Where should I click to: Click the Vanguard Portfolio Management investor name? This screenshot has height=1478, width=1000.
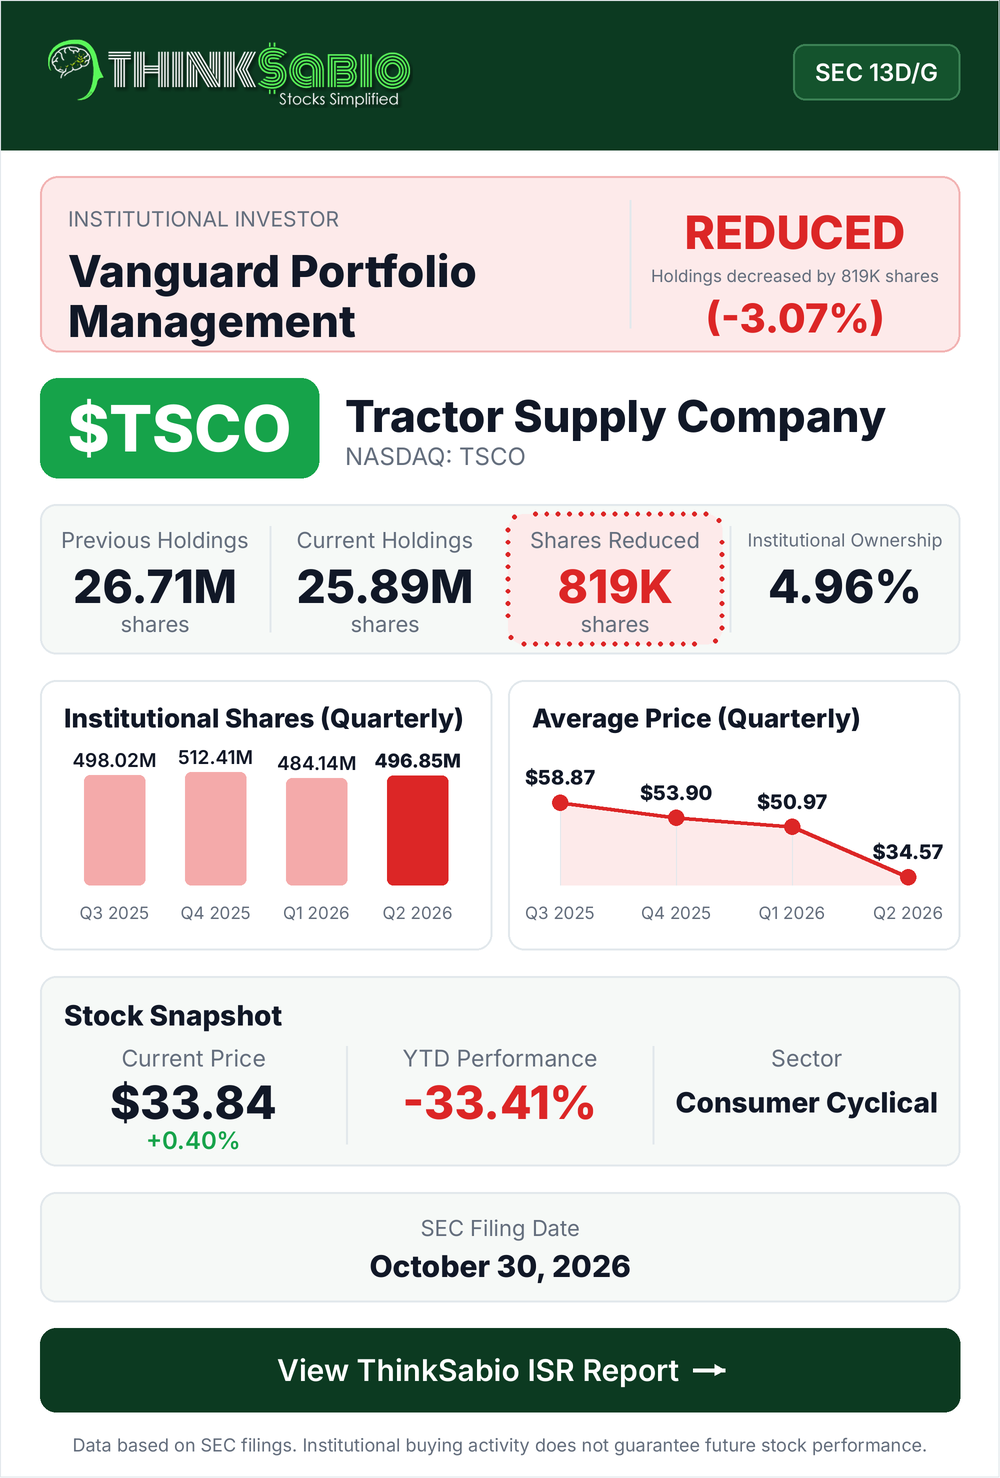(272, 297)
